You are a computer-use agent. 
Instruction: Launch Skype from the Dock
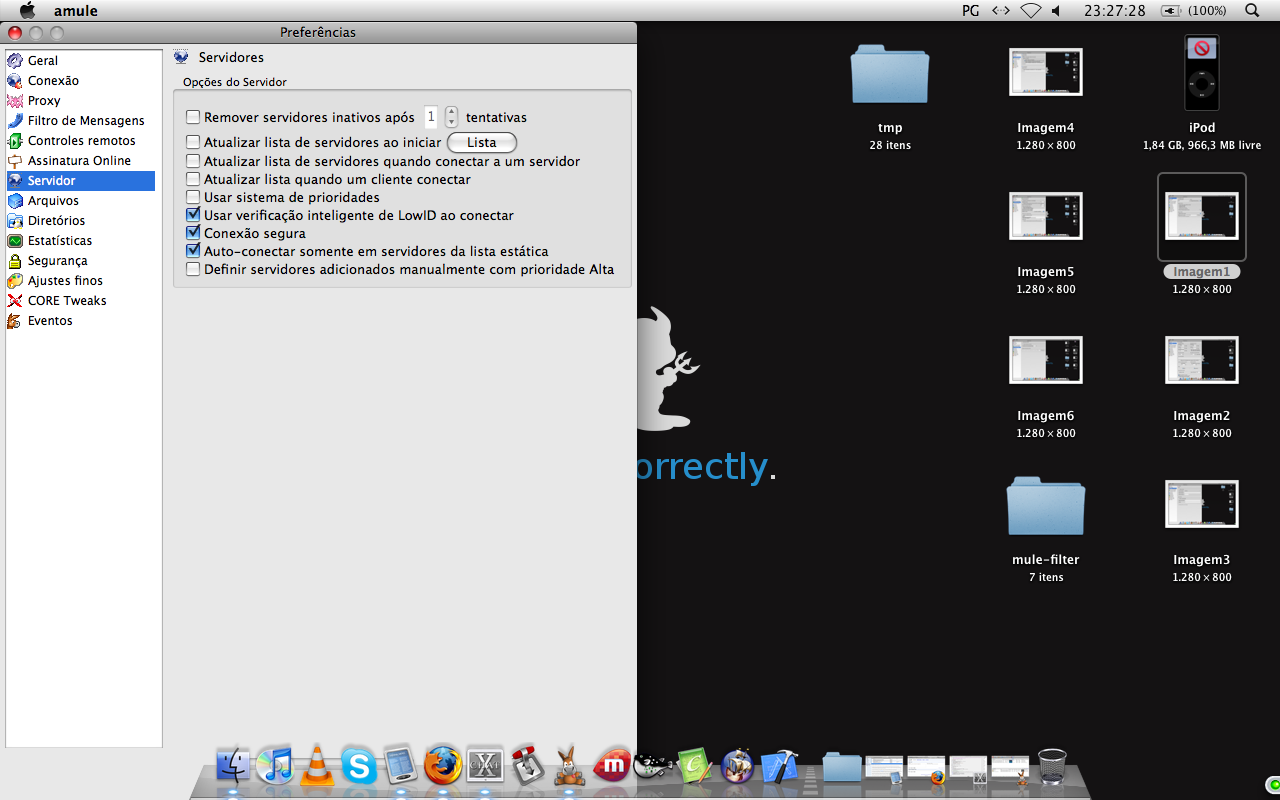tap(359, 766)
